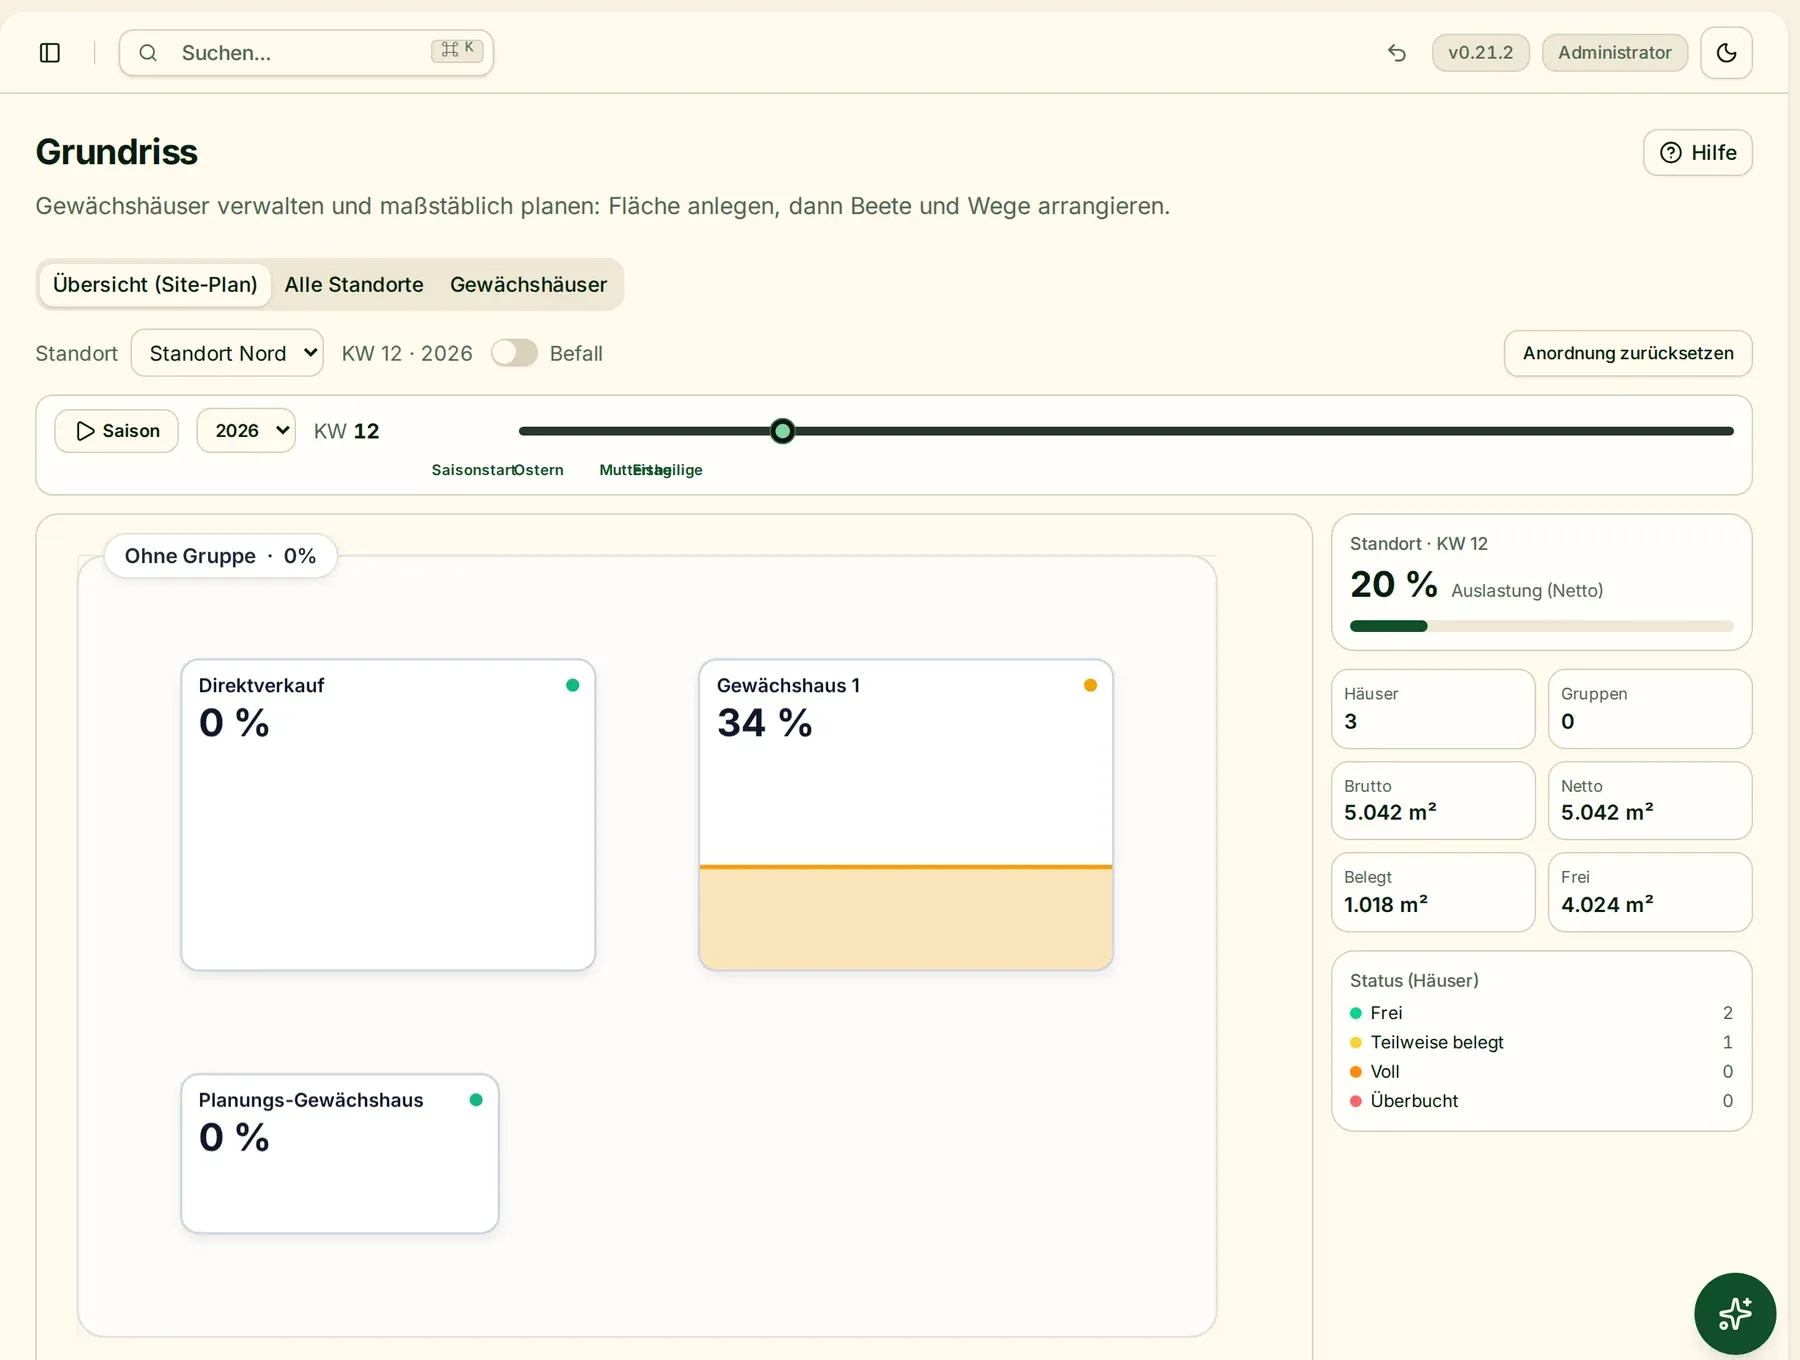The width and height of the screenshot is (1800, 1360).
Task: Click the Gruppen 0 stat card
Action: [1650, 709]
